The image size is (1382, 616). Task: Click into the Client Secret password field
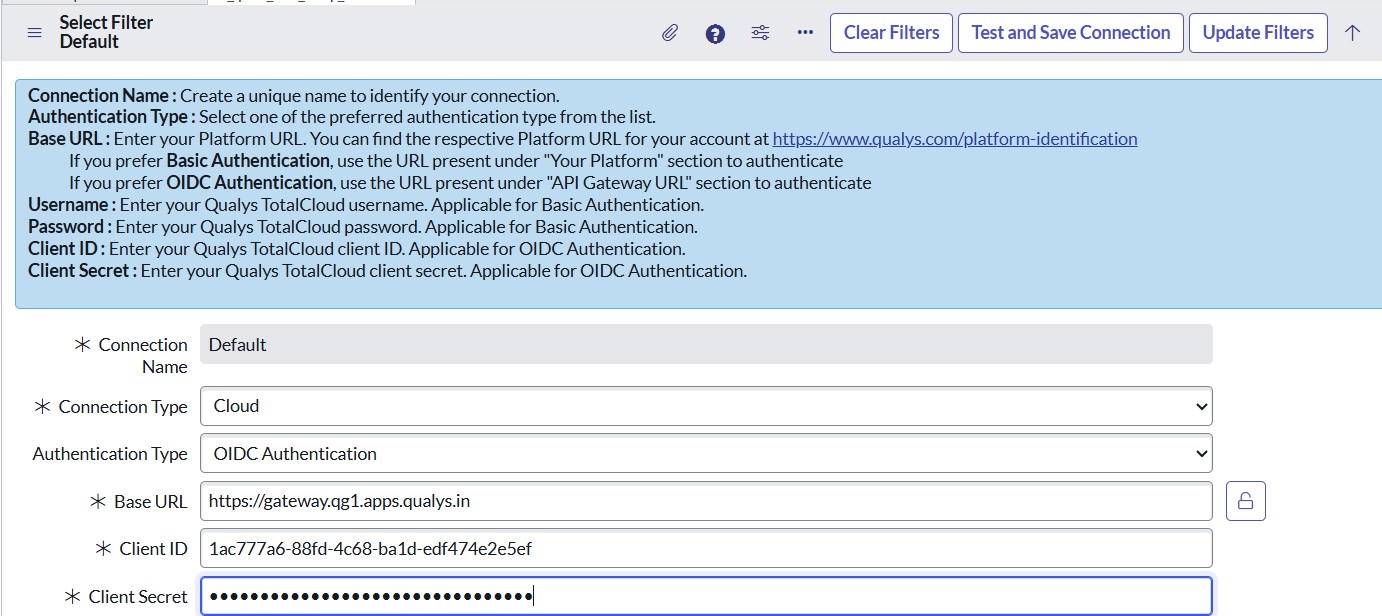click(706, 596)
